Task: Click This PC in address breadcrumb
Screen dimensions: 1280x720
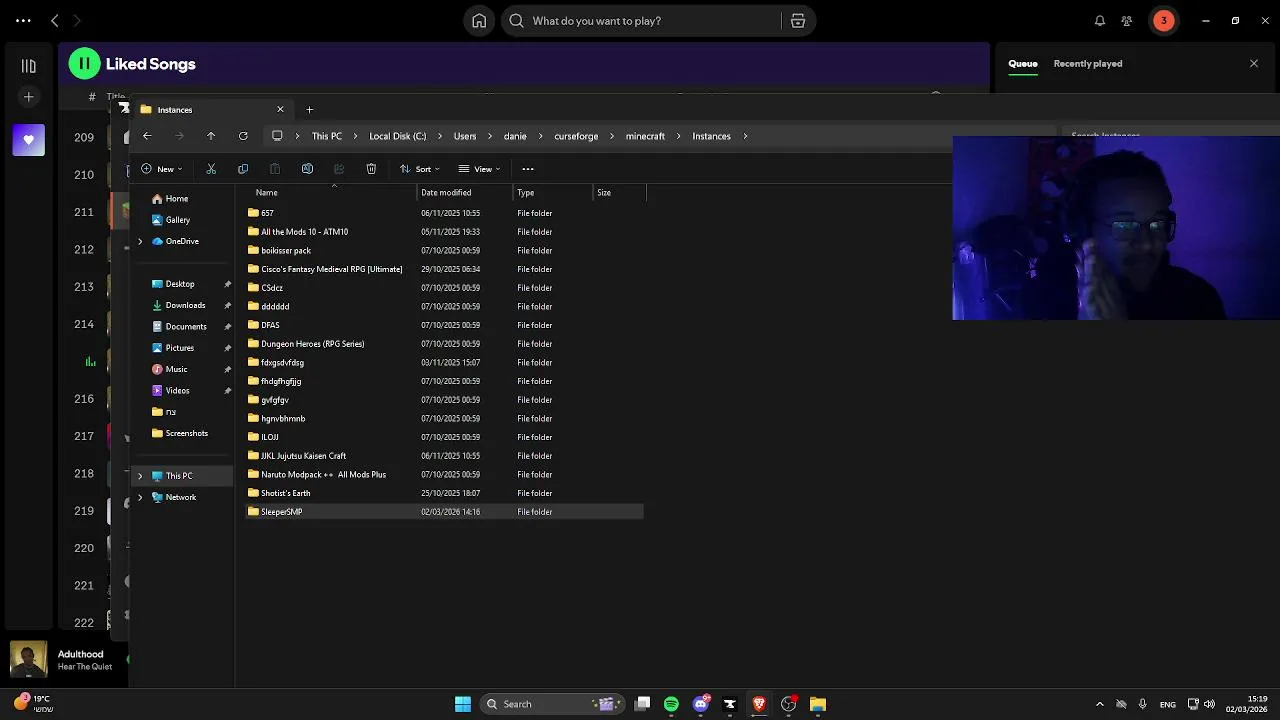Action: pyautogui.click(x=327, y=136)
